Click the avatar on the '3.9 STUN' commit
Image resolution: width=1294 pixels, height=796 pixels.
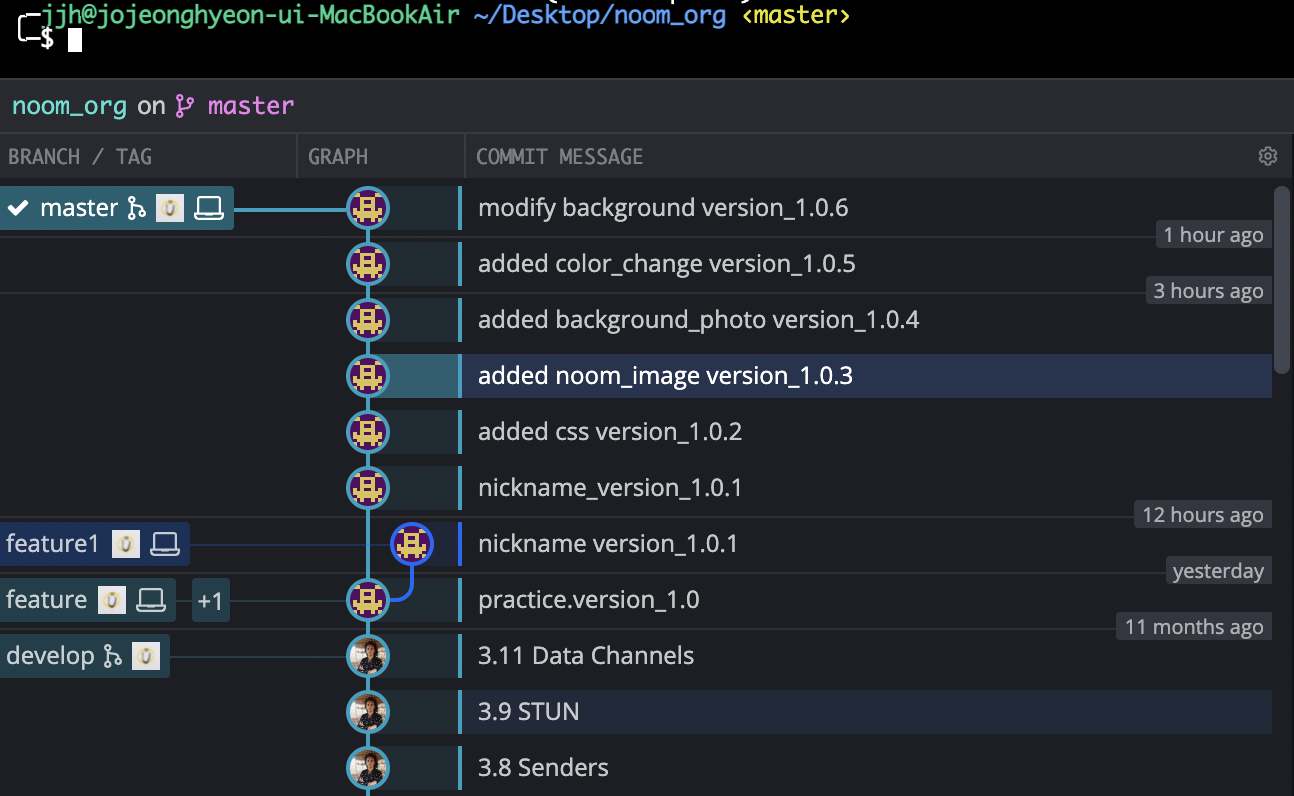tap(368, 712)
